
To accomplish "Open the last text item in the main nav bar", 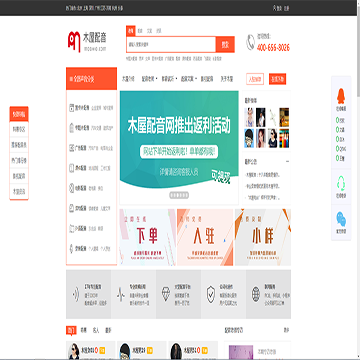I will tap(227, 79).
